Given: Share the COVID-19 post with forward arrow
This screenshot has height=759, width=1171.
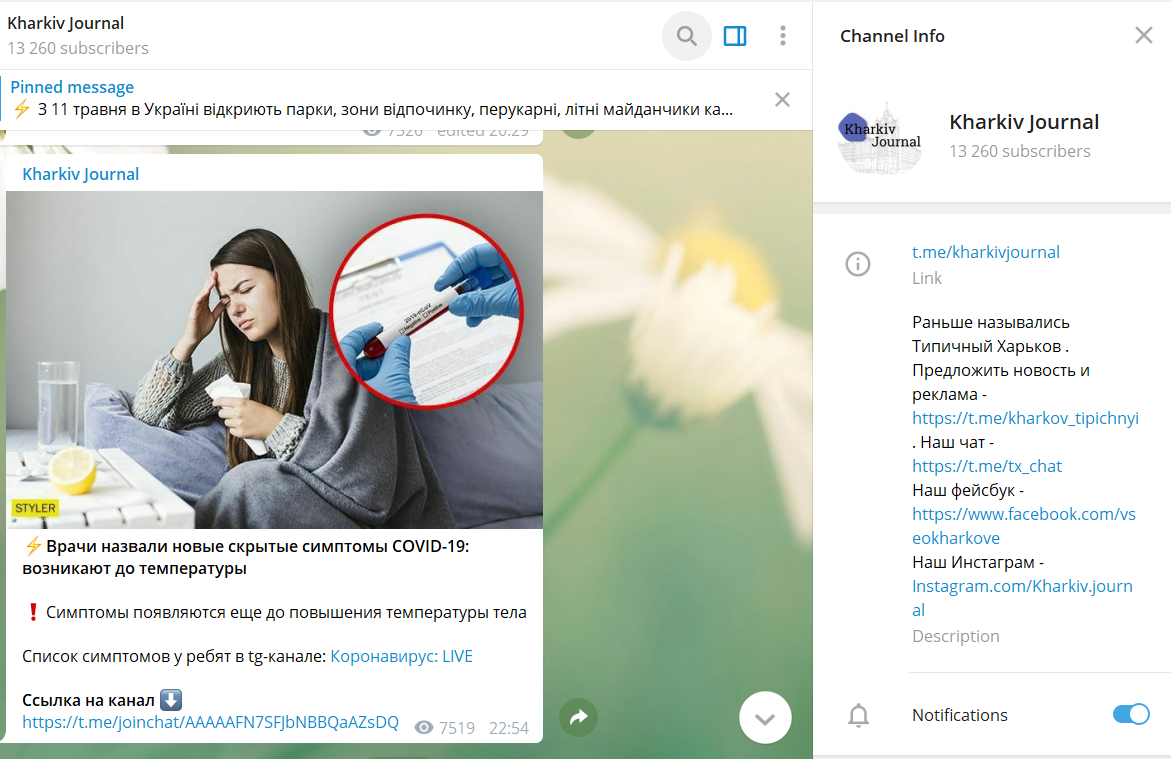Looking at the screenshot, I should click(x=578, y=717).
